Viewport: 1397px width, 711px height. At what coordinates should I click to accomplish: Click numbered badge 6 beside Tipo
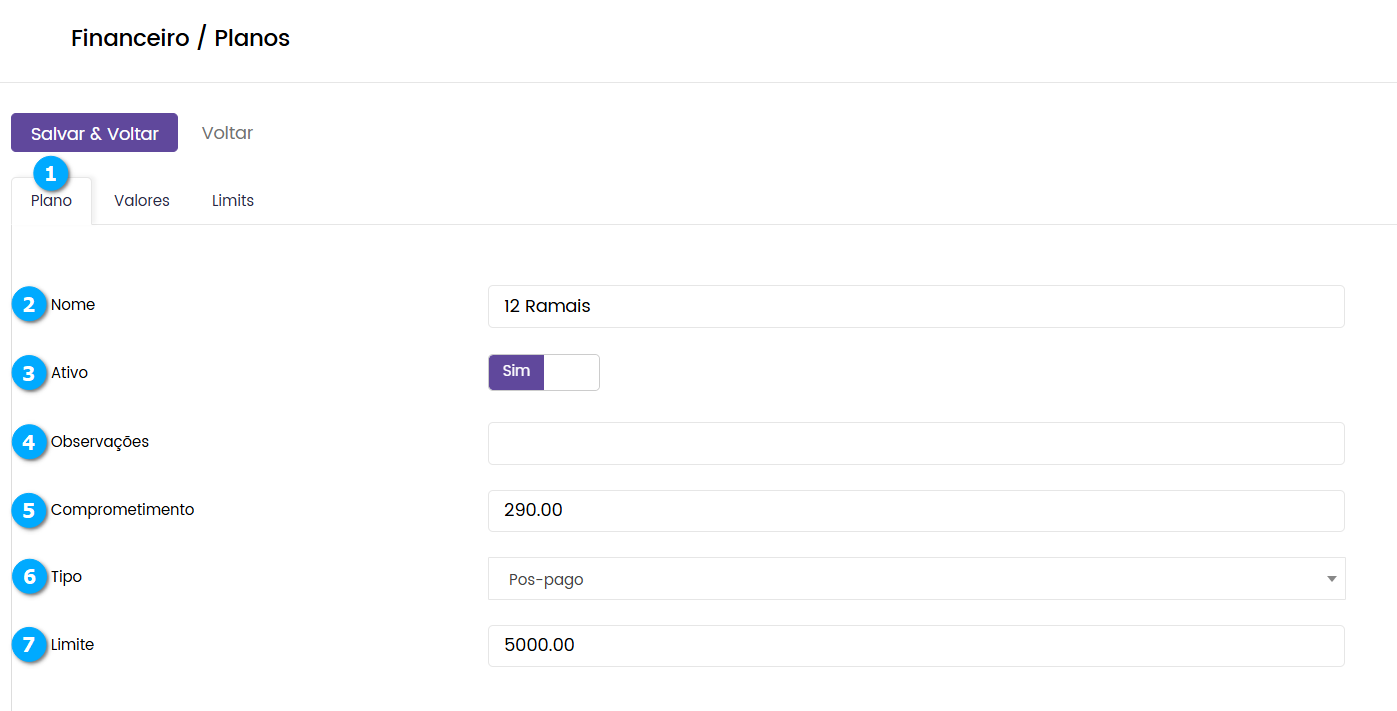pyautogui.click(x=30, y=577)
